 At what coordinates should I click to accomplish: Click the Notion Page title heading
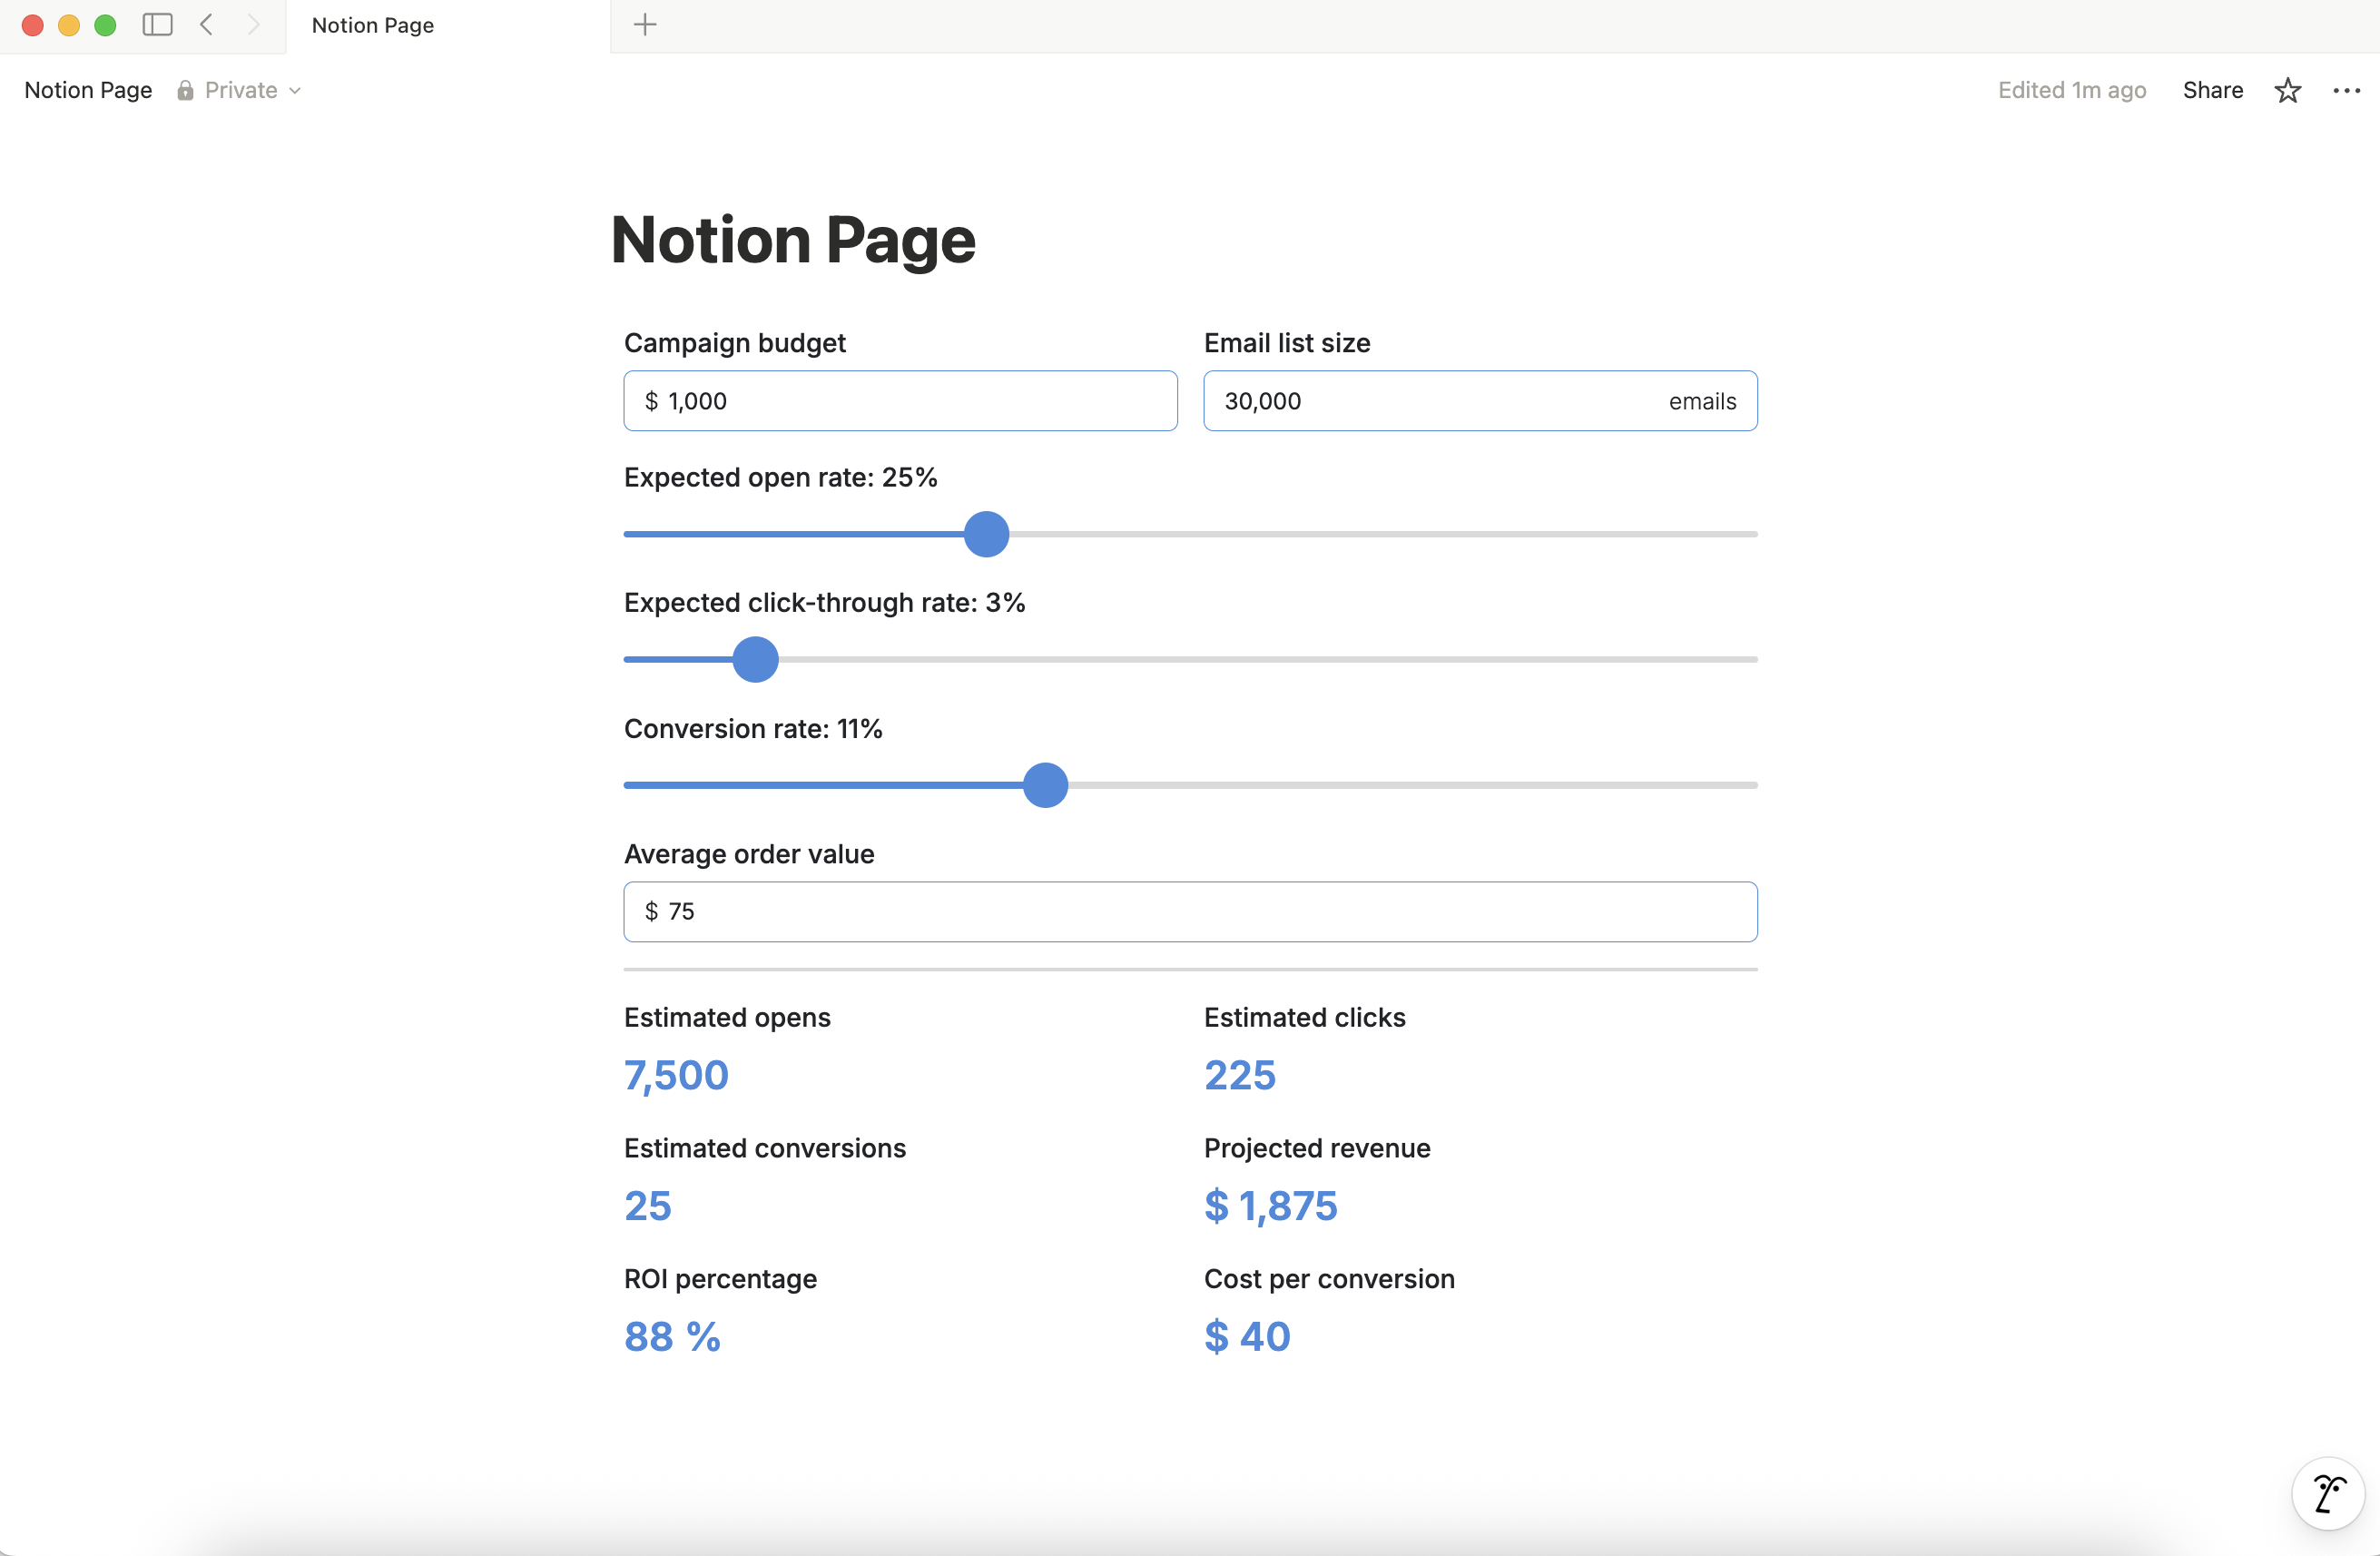click(792, 240)
